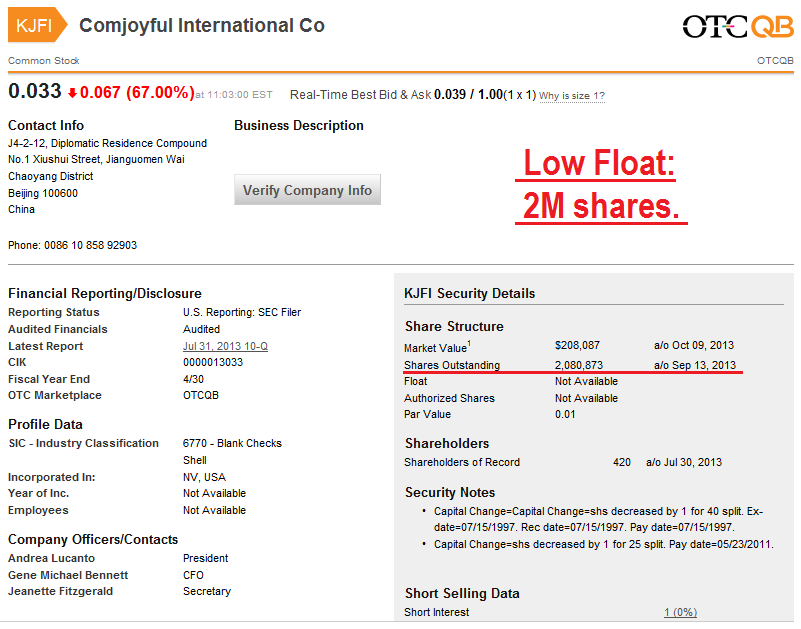The image size is (801, 629).
Task: Click President name Andrea Lucanto
Action: (x=51, y=558)
